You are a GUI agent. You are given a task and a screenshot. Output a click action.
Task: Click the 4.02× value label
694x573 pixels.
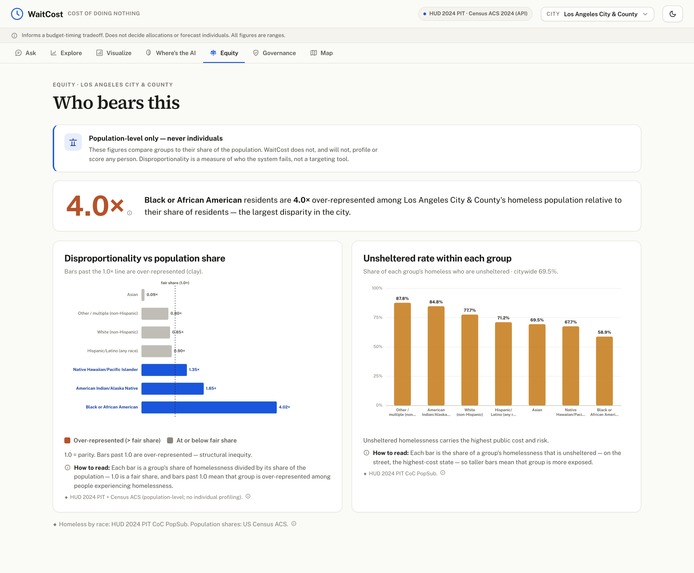click(x=284, y=407)
